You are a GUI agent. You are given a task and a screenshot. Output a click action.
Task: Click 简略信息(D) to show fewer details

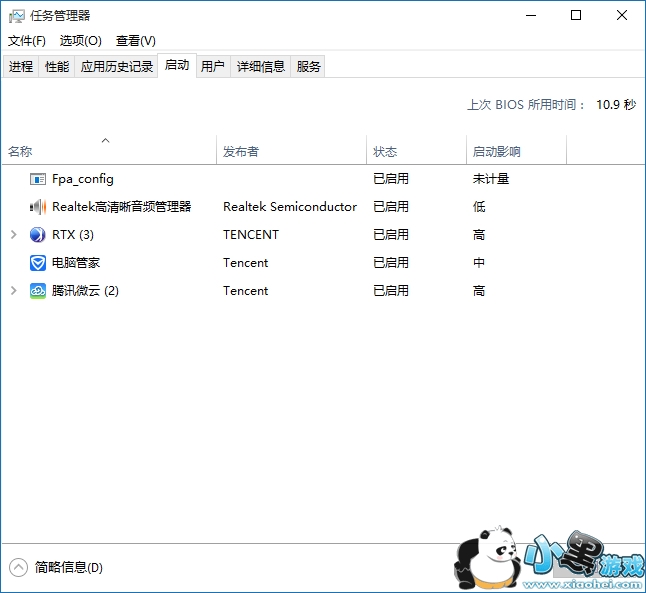click(x=68, y=567)
